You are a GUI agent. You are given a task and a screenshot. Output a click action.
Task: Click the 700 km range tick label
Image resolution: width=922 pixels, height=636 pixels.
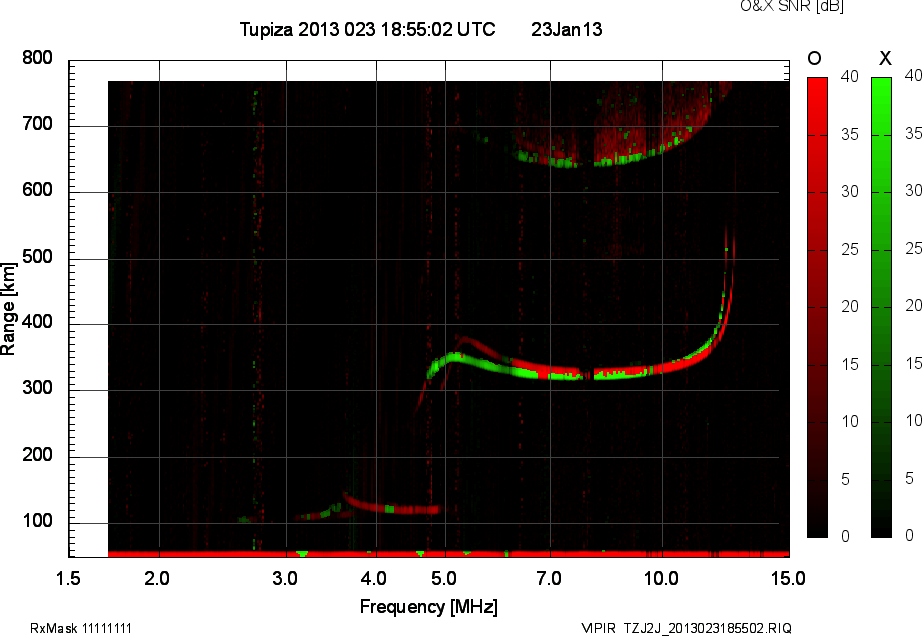(37, 124)
